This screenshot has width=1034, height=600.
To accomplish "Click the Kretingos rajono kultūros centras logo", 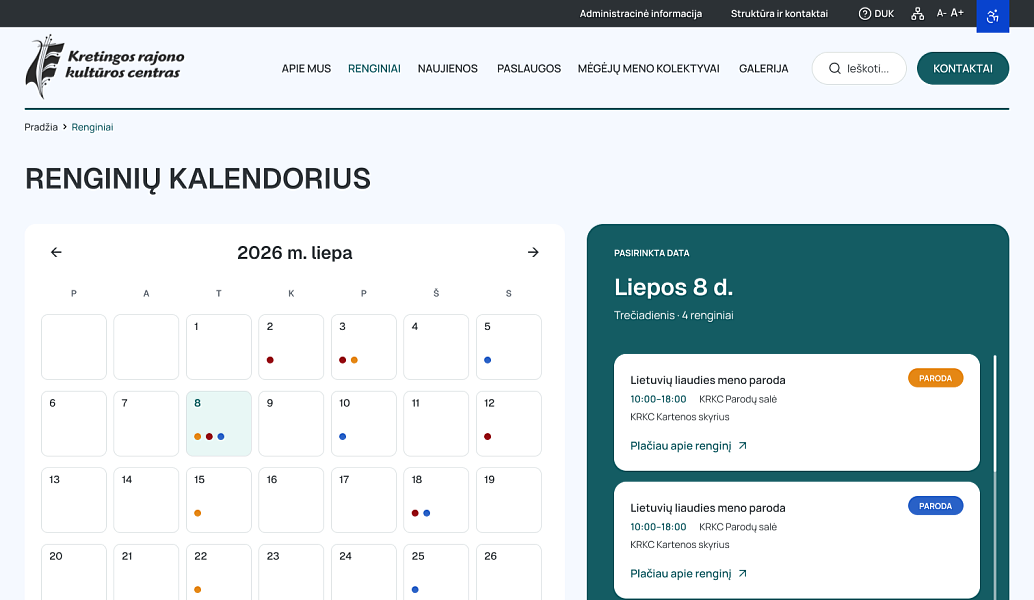I will coord(105,67).
